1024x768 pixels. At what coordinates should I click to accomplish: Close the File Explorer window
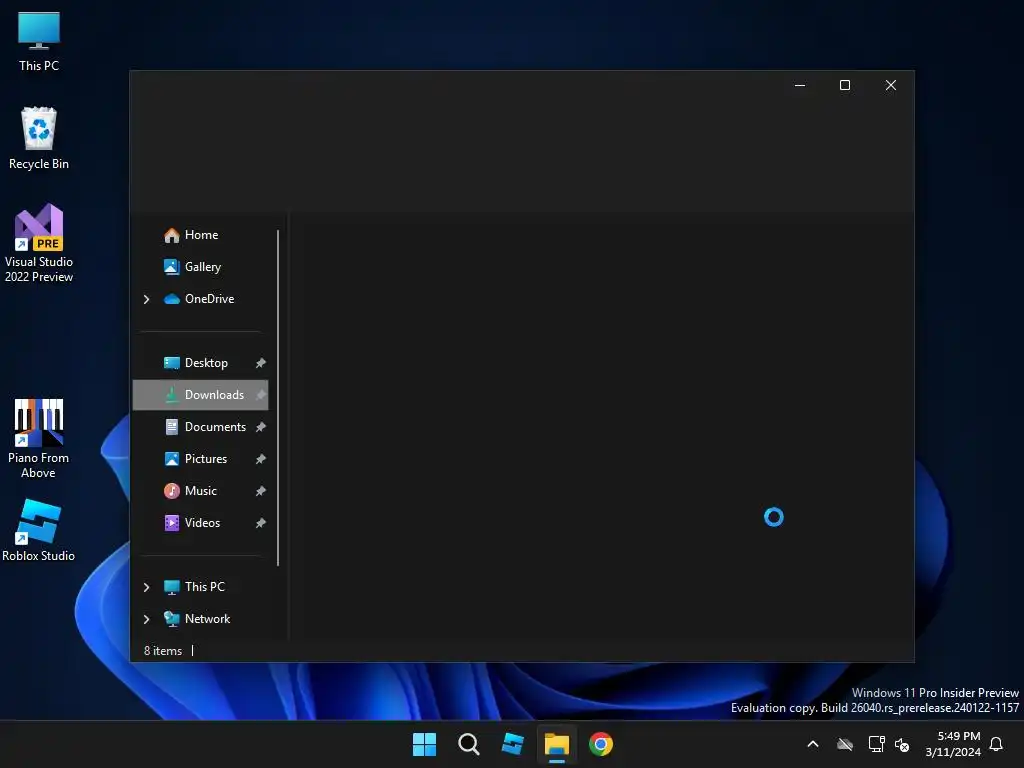890,85
